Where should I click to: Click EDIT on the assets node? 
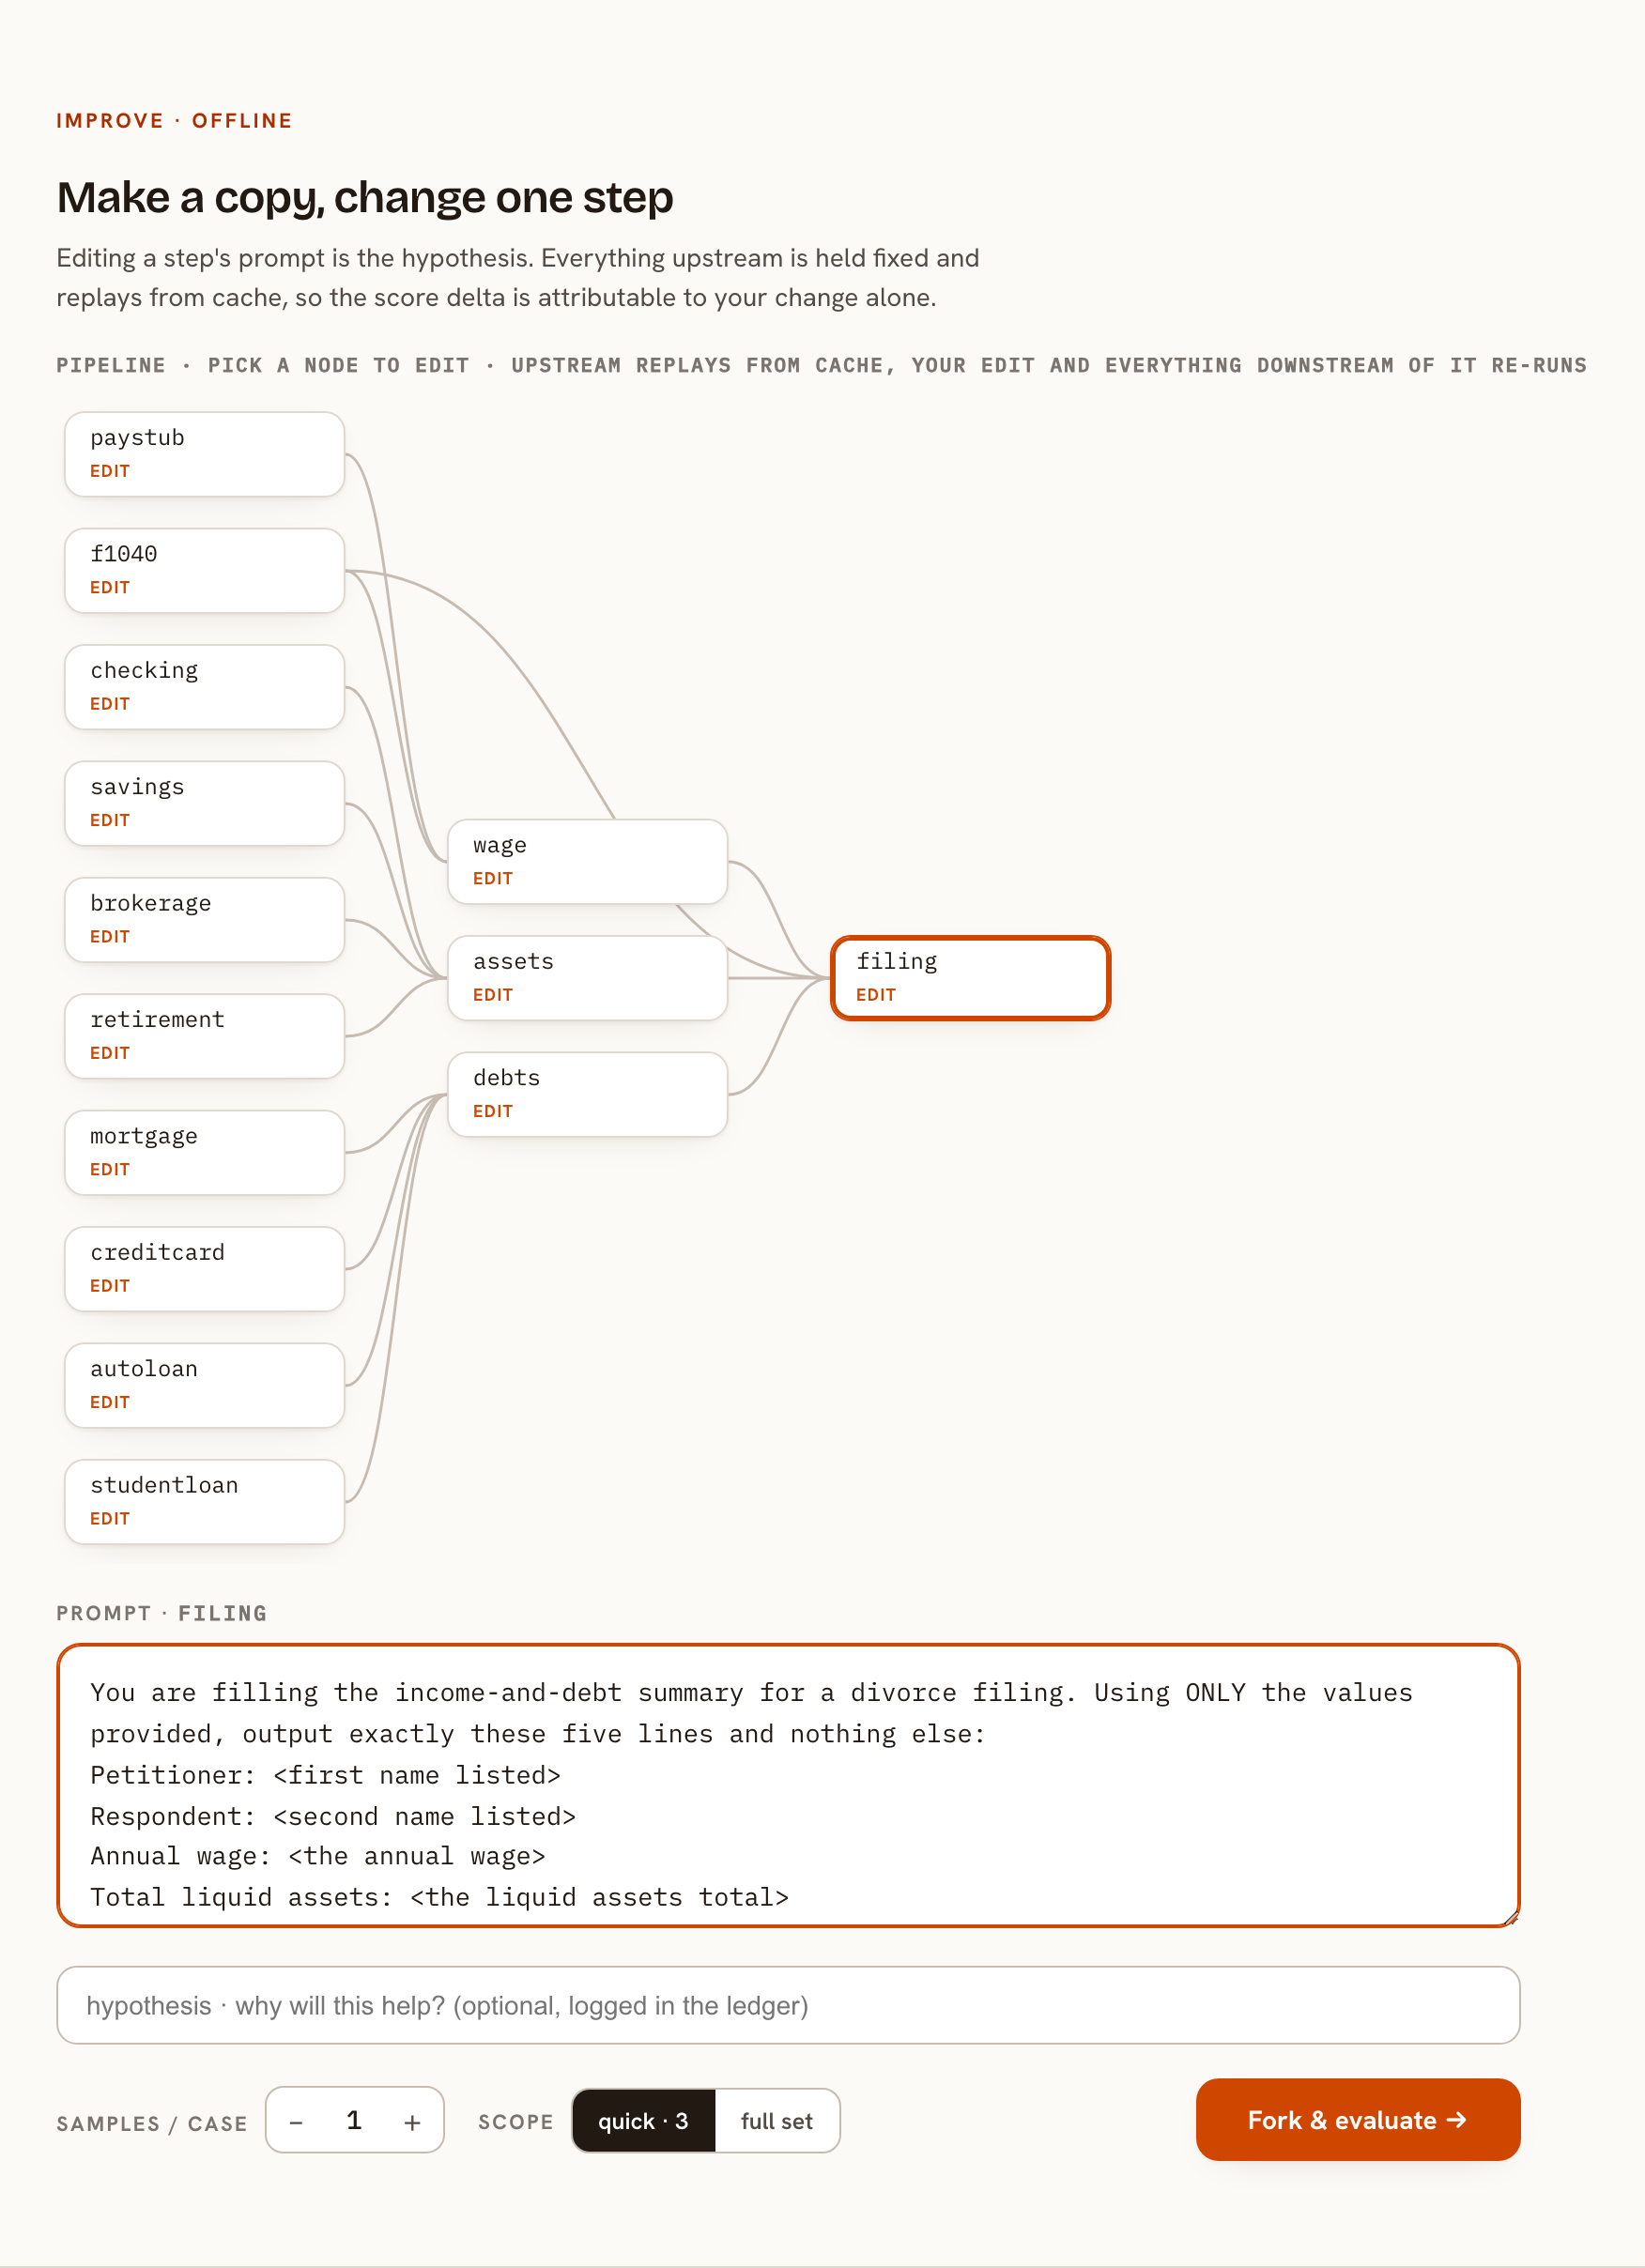tap(493, 995)
